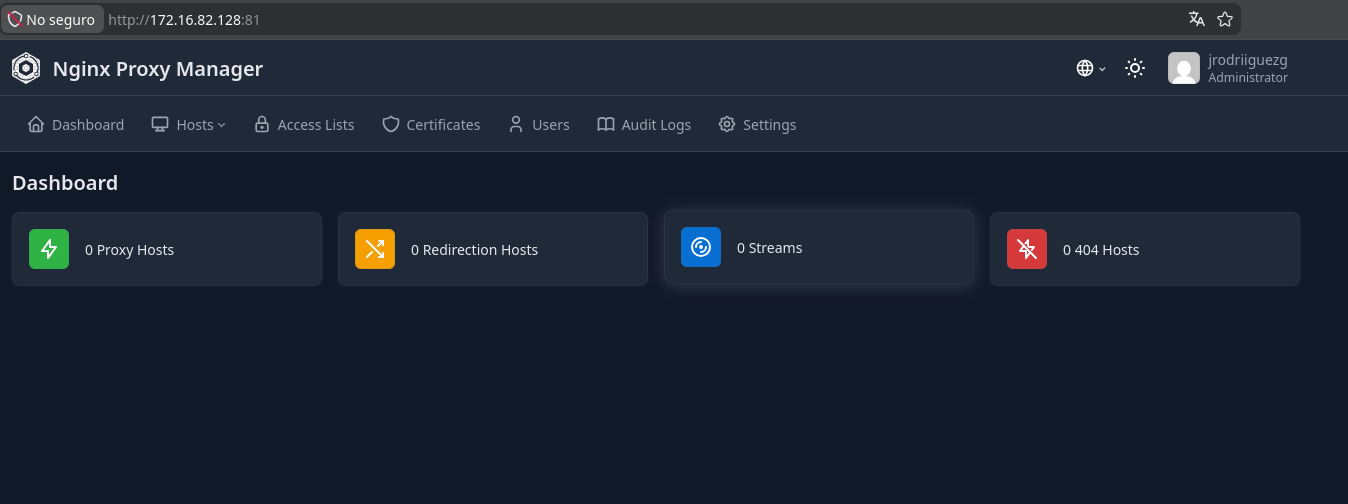The image size is (1348, 504).
Task: Open the 0 Streams card
Action: pyautogui.click(x=819, y=247)
